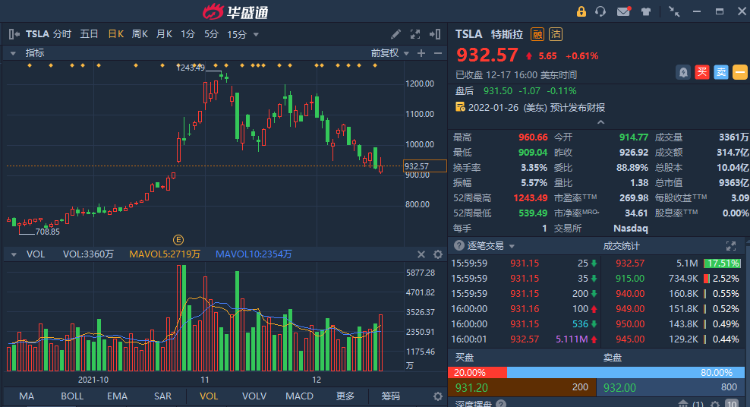Click the 5.111M trade row

(x=524, y=339)
